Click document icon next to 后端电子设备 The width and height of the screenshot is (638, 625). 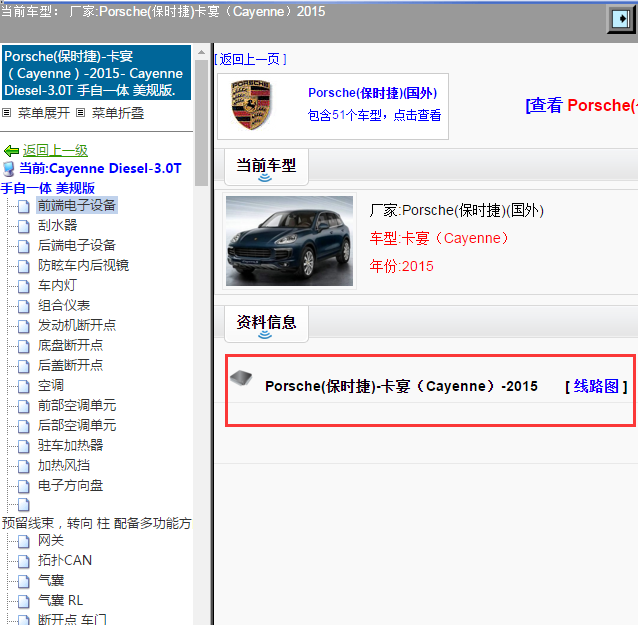pos(24,246)
